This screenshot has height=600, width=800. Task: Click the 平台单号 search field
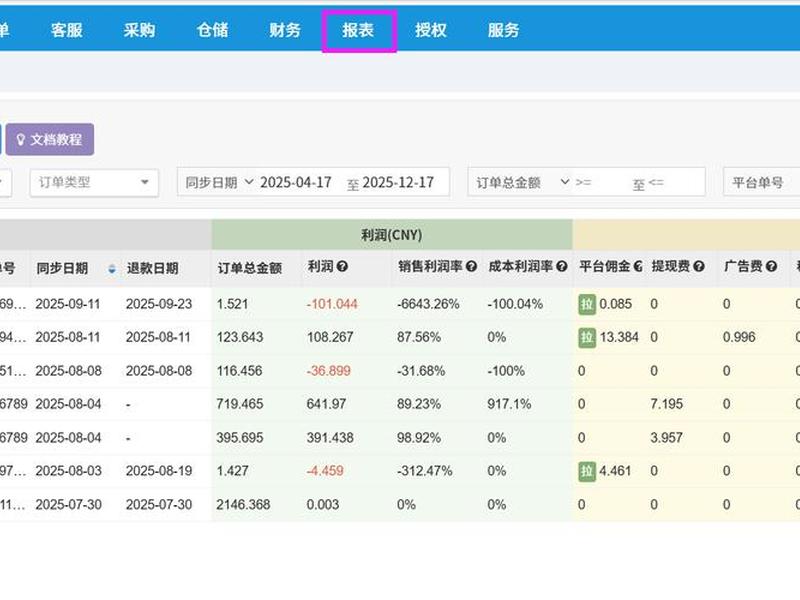pos(761,182)
